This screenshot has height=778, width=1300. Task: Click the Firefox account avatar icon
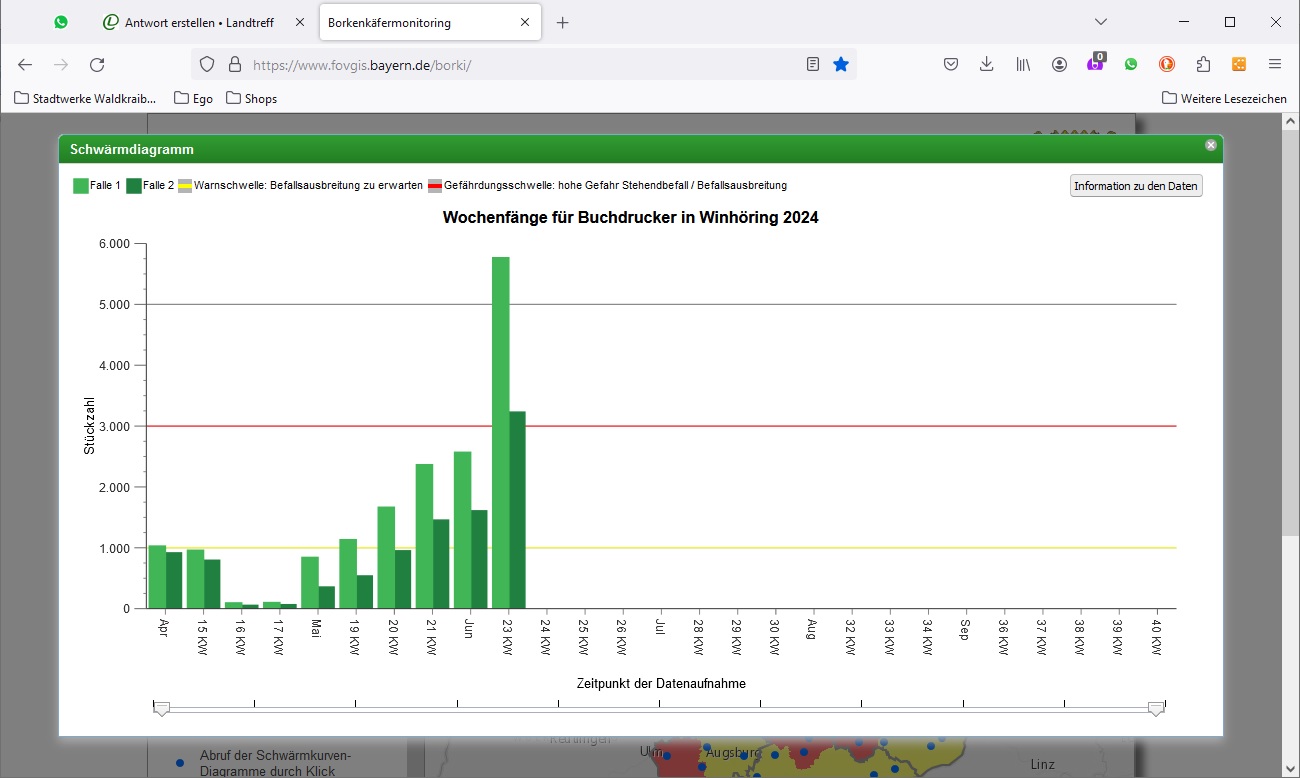1059,64
